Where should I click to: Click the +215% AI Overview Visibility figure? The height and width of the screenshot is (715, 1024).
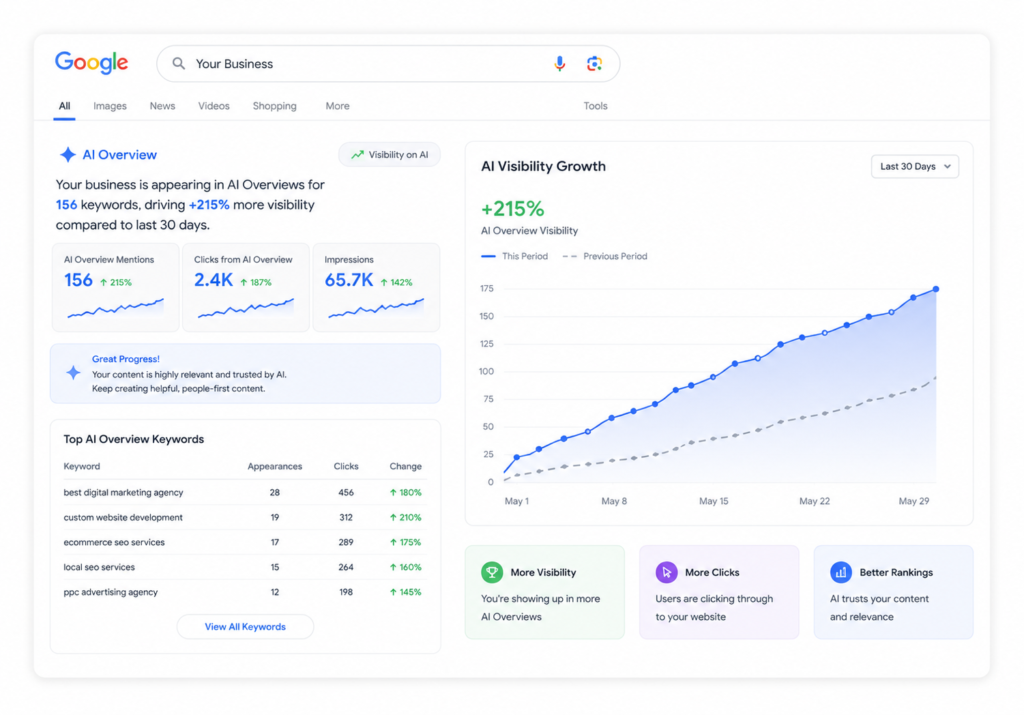(x=513, y=209)
